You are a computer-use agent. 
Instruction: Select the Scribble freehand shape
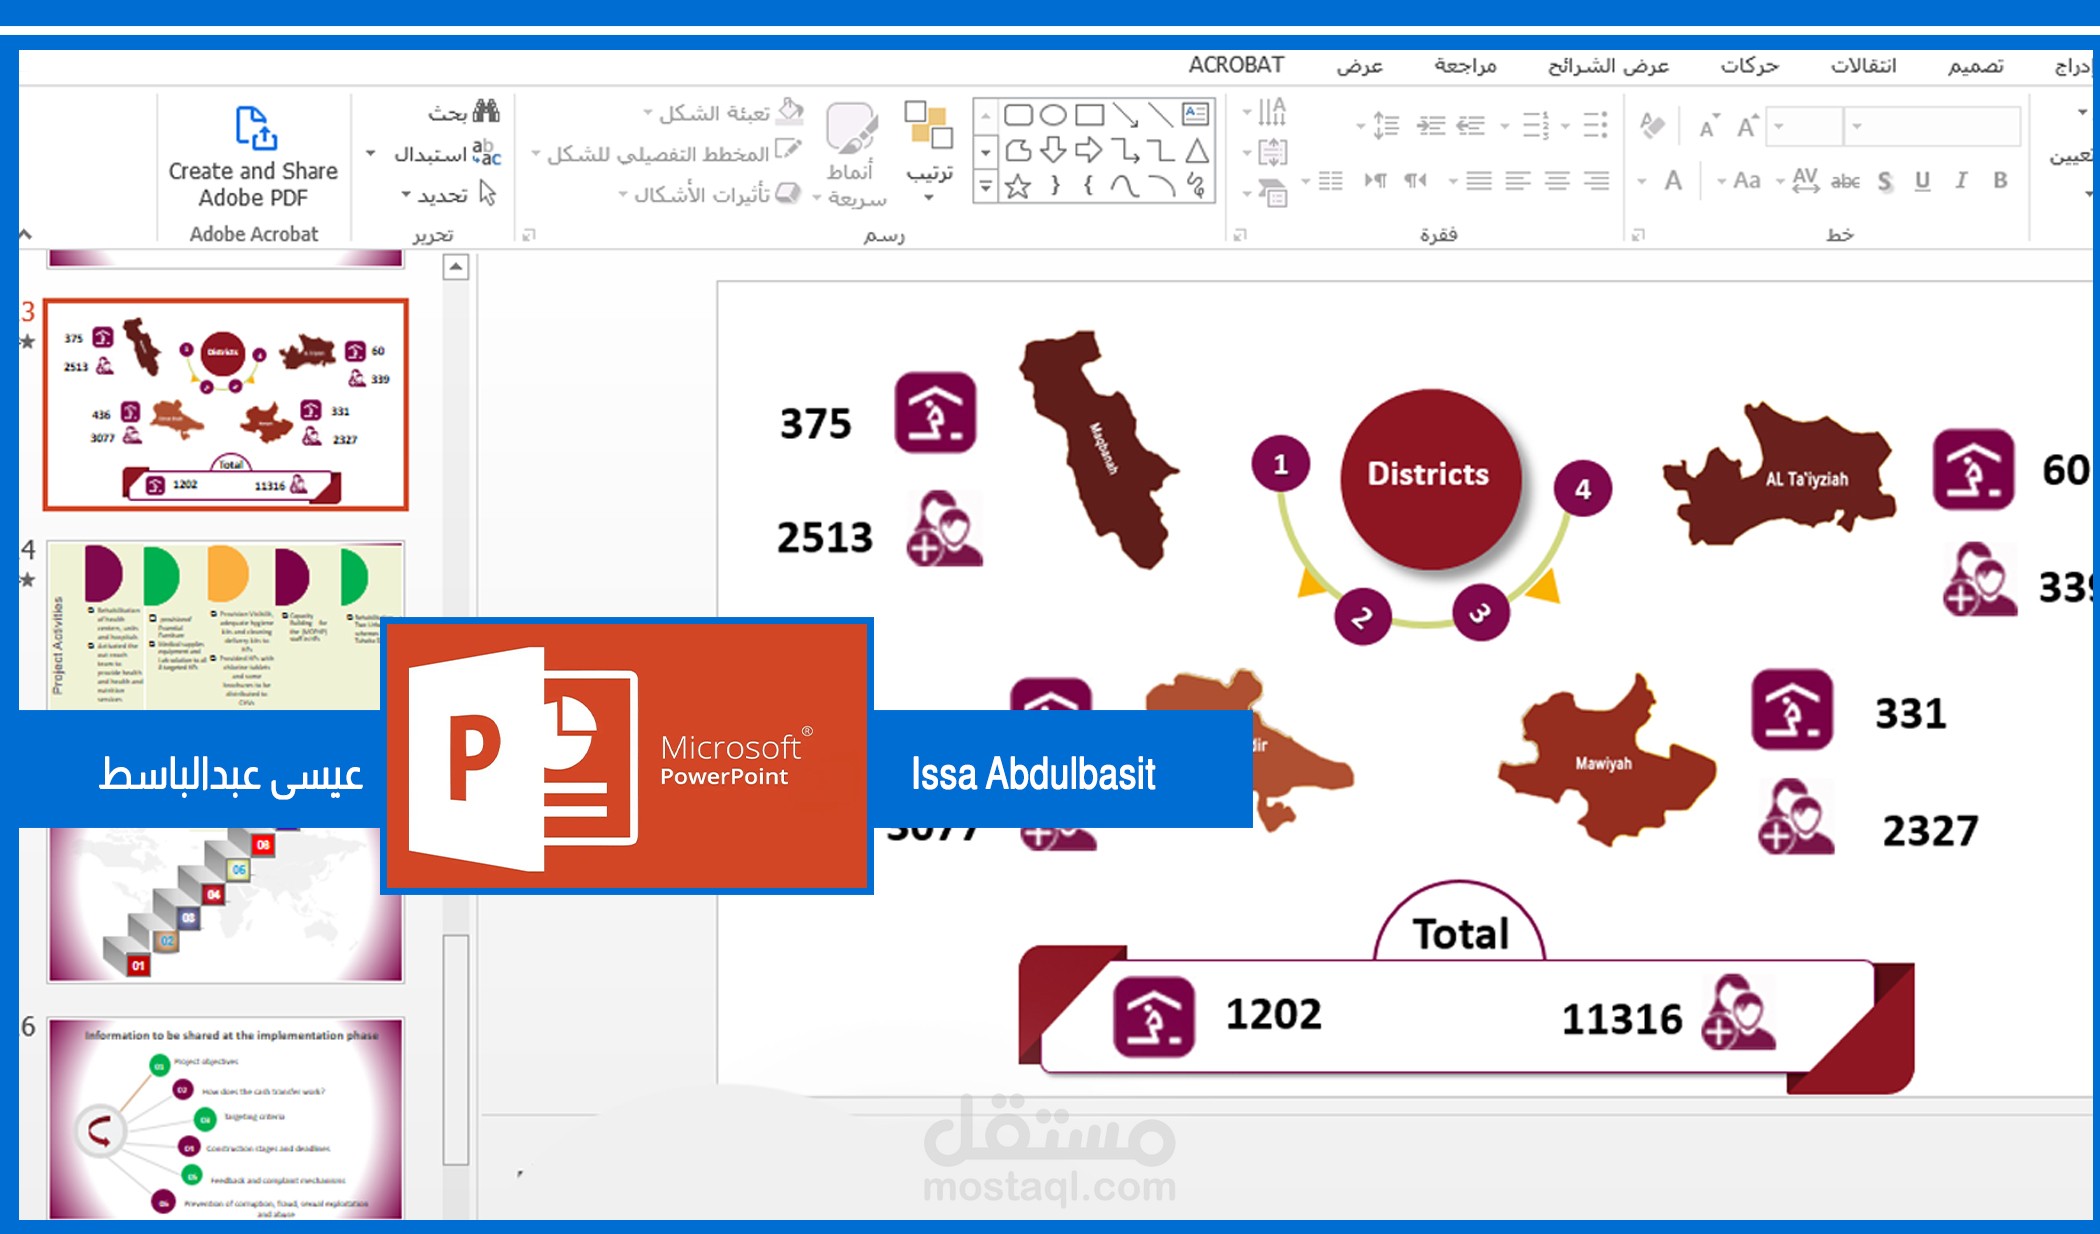click(x=1196, y=185)
